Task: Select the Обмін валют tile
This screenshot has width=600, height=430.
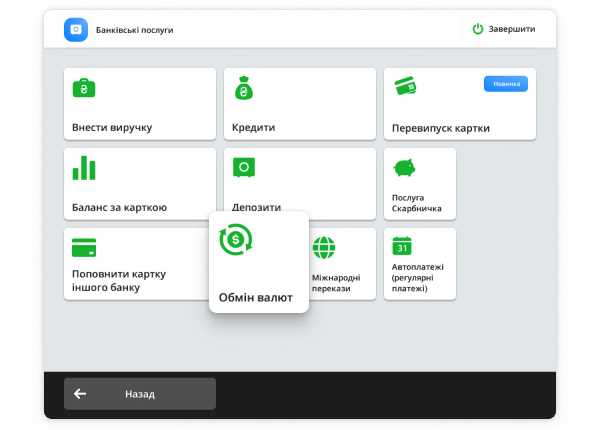Action: tap(258, 263)
